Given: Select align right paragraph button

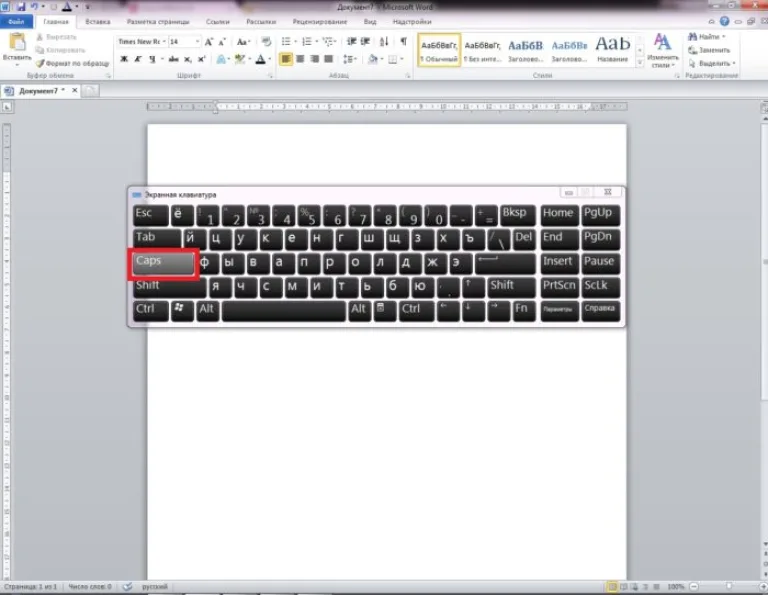Looking at the screenshot, I should (x=314, y=59).
